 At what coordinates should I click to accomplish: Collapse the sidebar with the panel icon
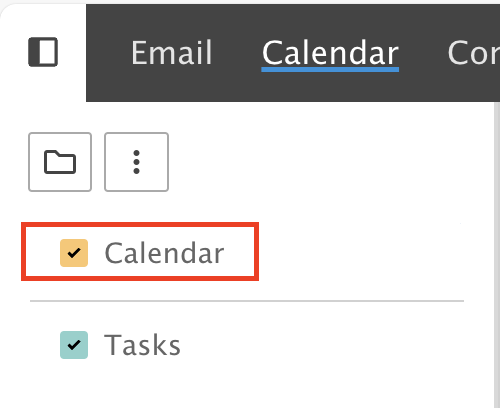43,52
